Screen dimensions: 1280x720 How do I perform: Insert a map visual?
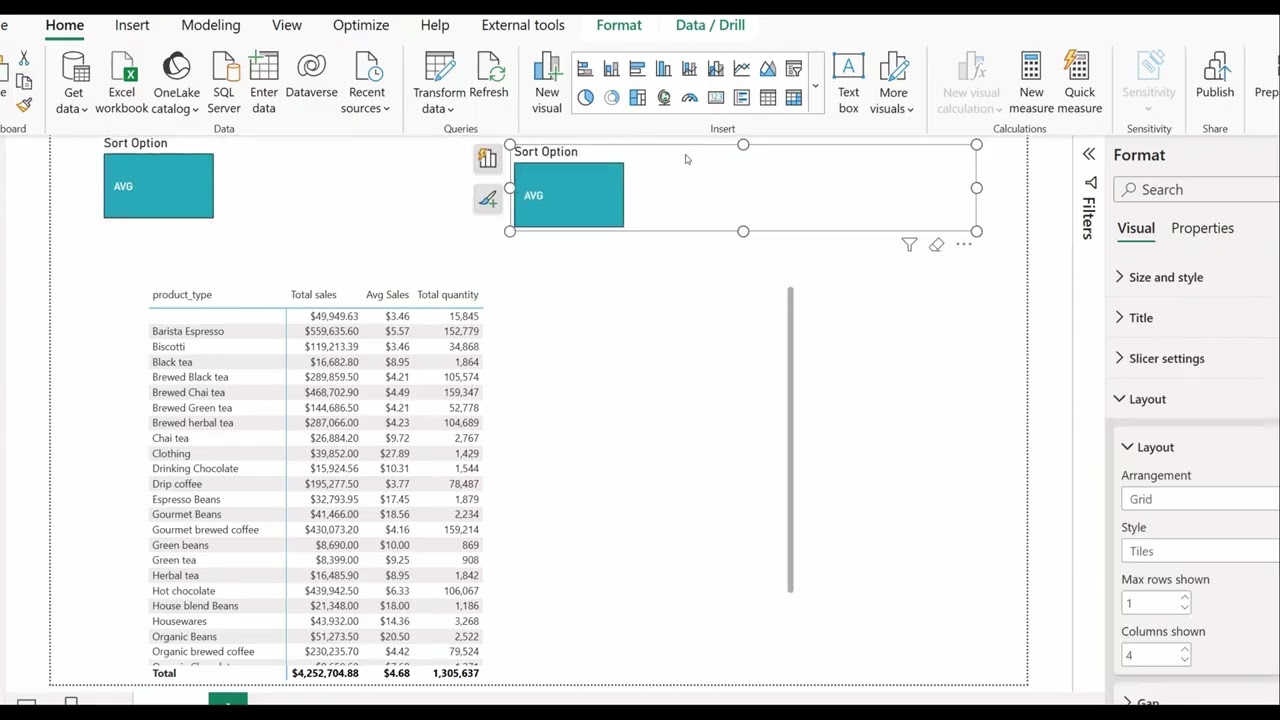tap(663, 97)
